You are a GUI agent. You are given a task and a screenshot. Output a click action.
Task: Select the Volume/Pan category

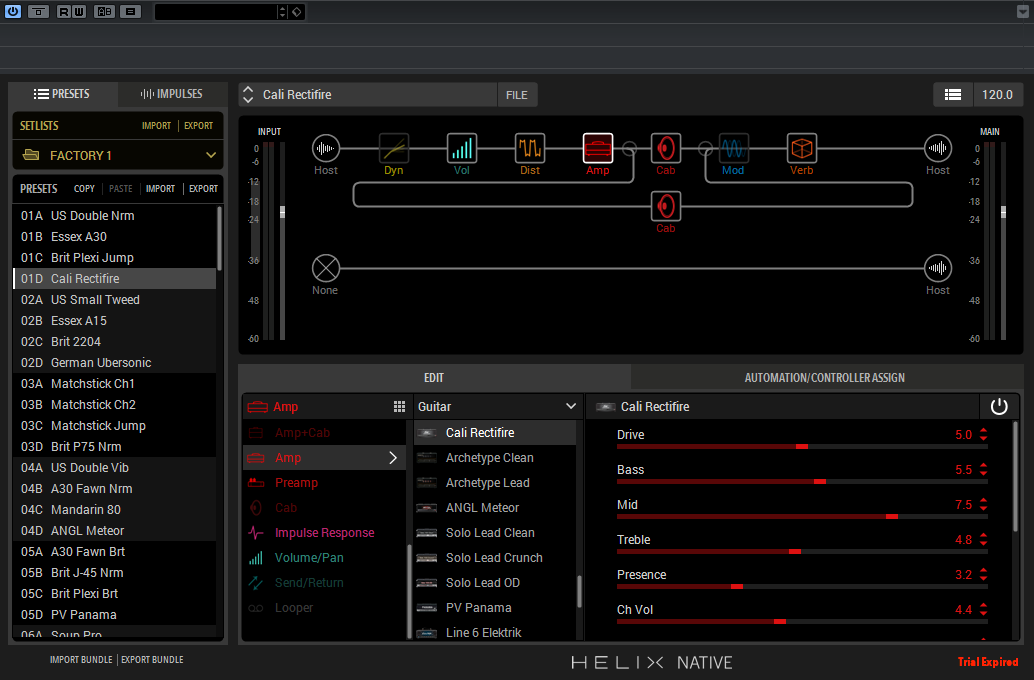324,558
